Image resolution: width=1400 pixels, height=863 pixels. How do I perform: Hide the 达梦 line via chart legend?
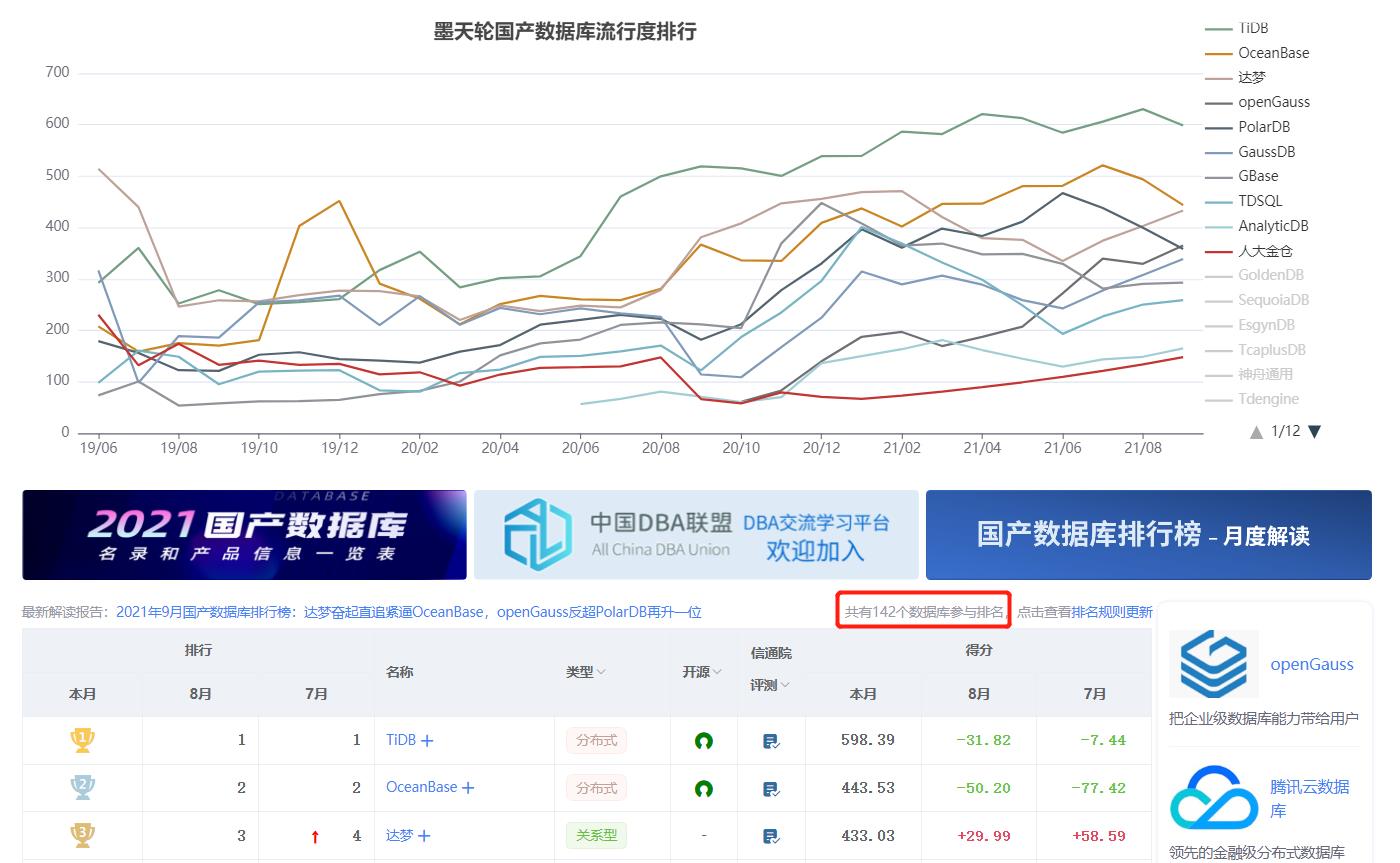1235,77
